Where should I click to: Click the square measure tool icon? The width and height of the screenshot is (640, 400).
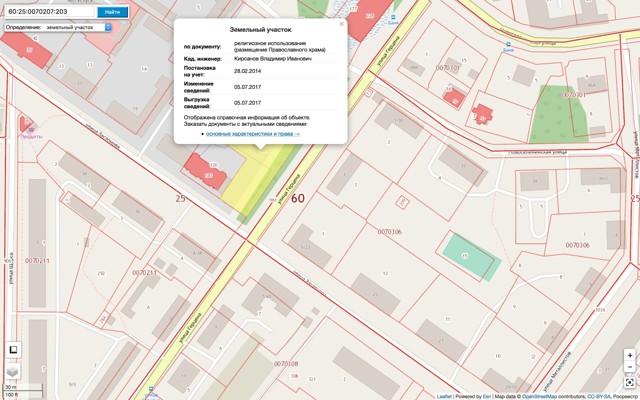pos(13,349)
